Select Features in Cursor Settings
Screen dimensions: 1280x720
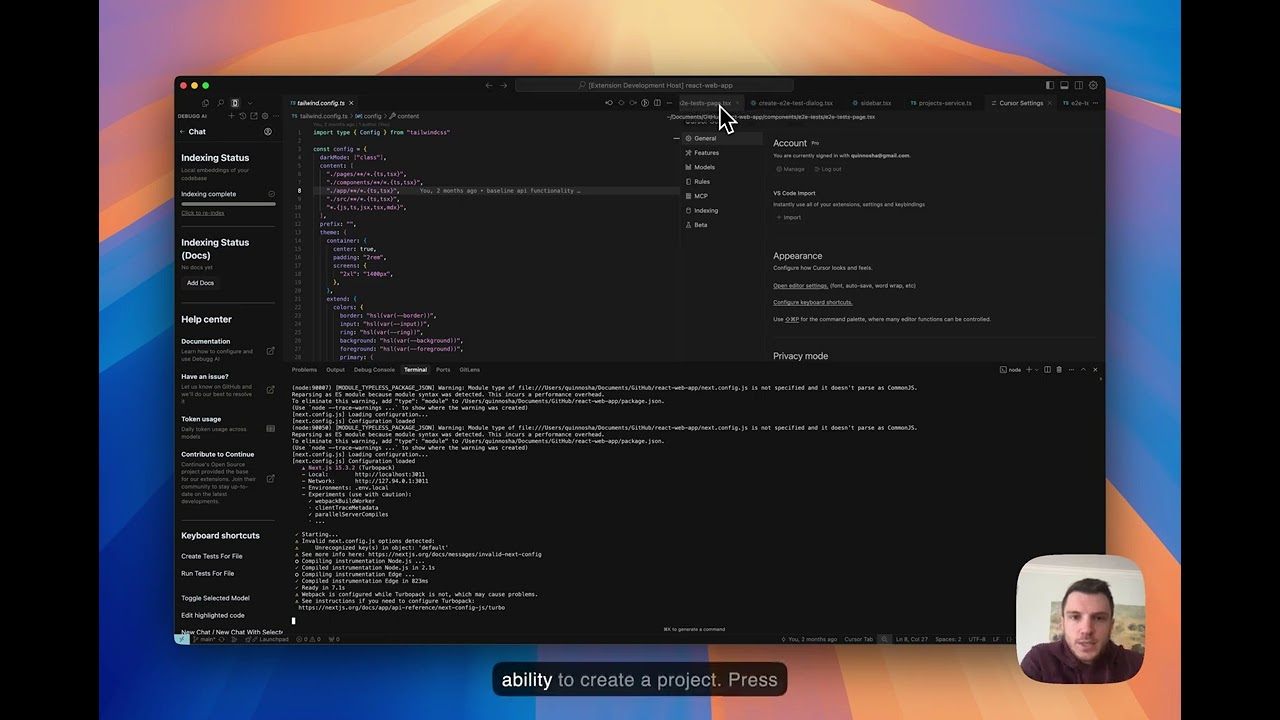point(723,153)
